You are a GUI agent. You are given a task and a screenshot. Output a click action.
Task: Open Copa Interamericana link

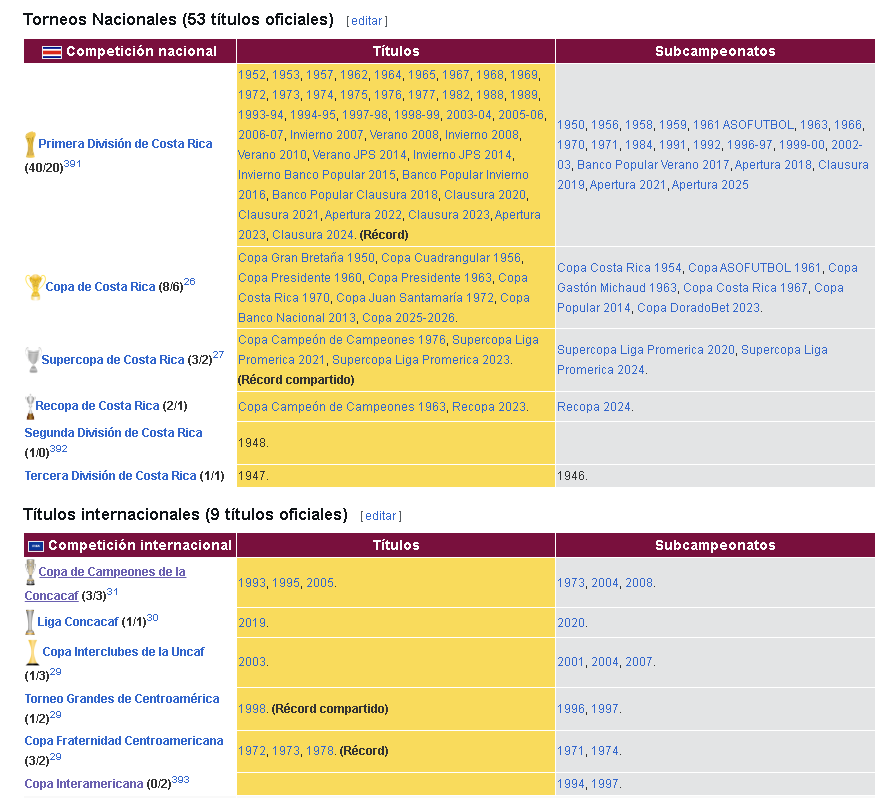tap(84, 784)
